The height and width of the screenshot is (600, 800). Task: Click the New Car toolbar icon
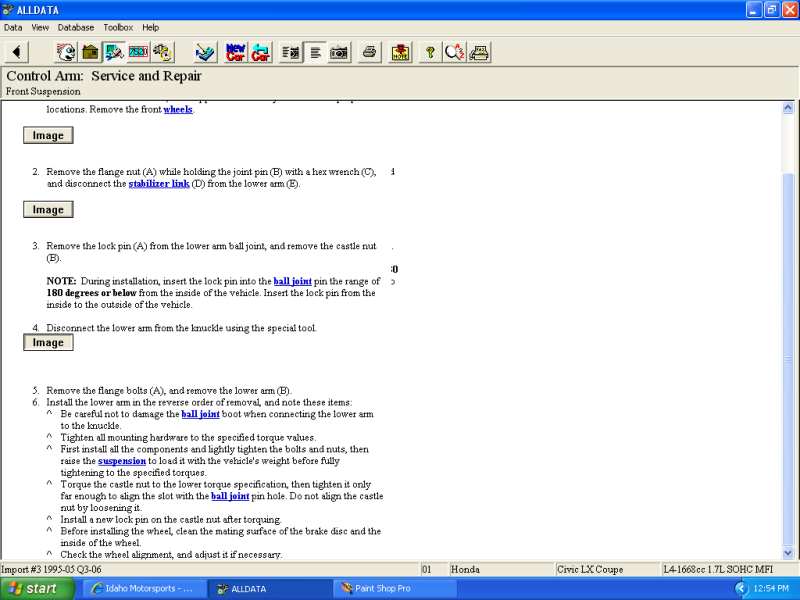click(236, 52)
